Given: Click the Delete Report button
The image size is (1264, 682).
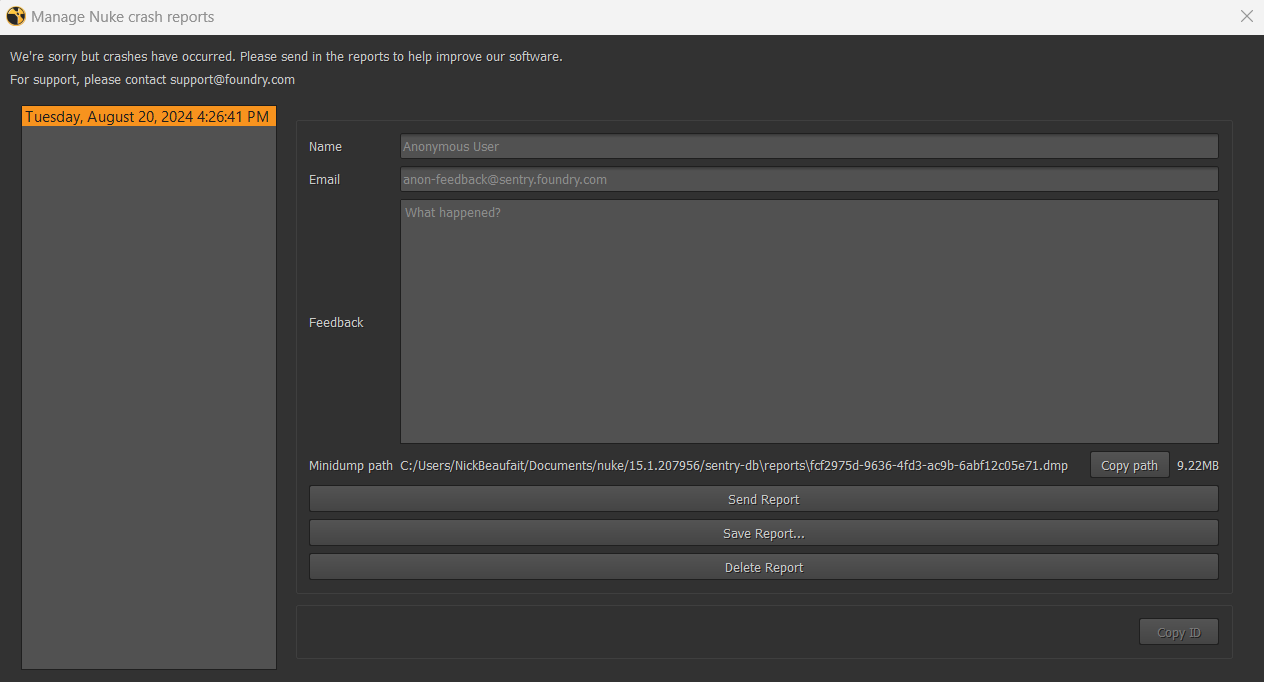Looking at the screenshot, I should click(763, 567).
